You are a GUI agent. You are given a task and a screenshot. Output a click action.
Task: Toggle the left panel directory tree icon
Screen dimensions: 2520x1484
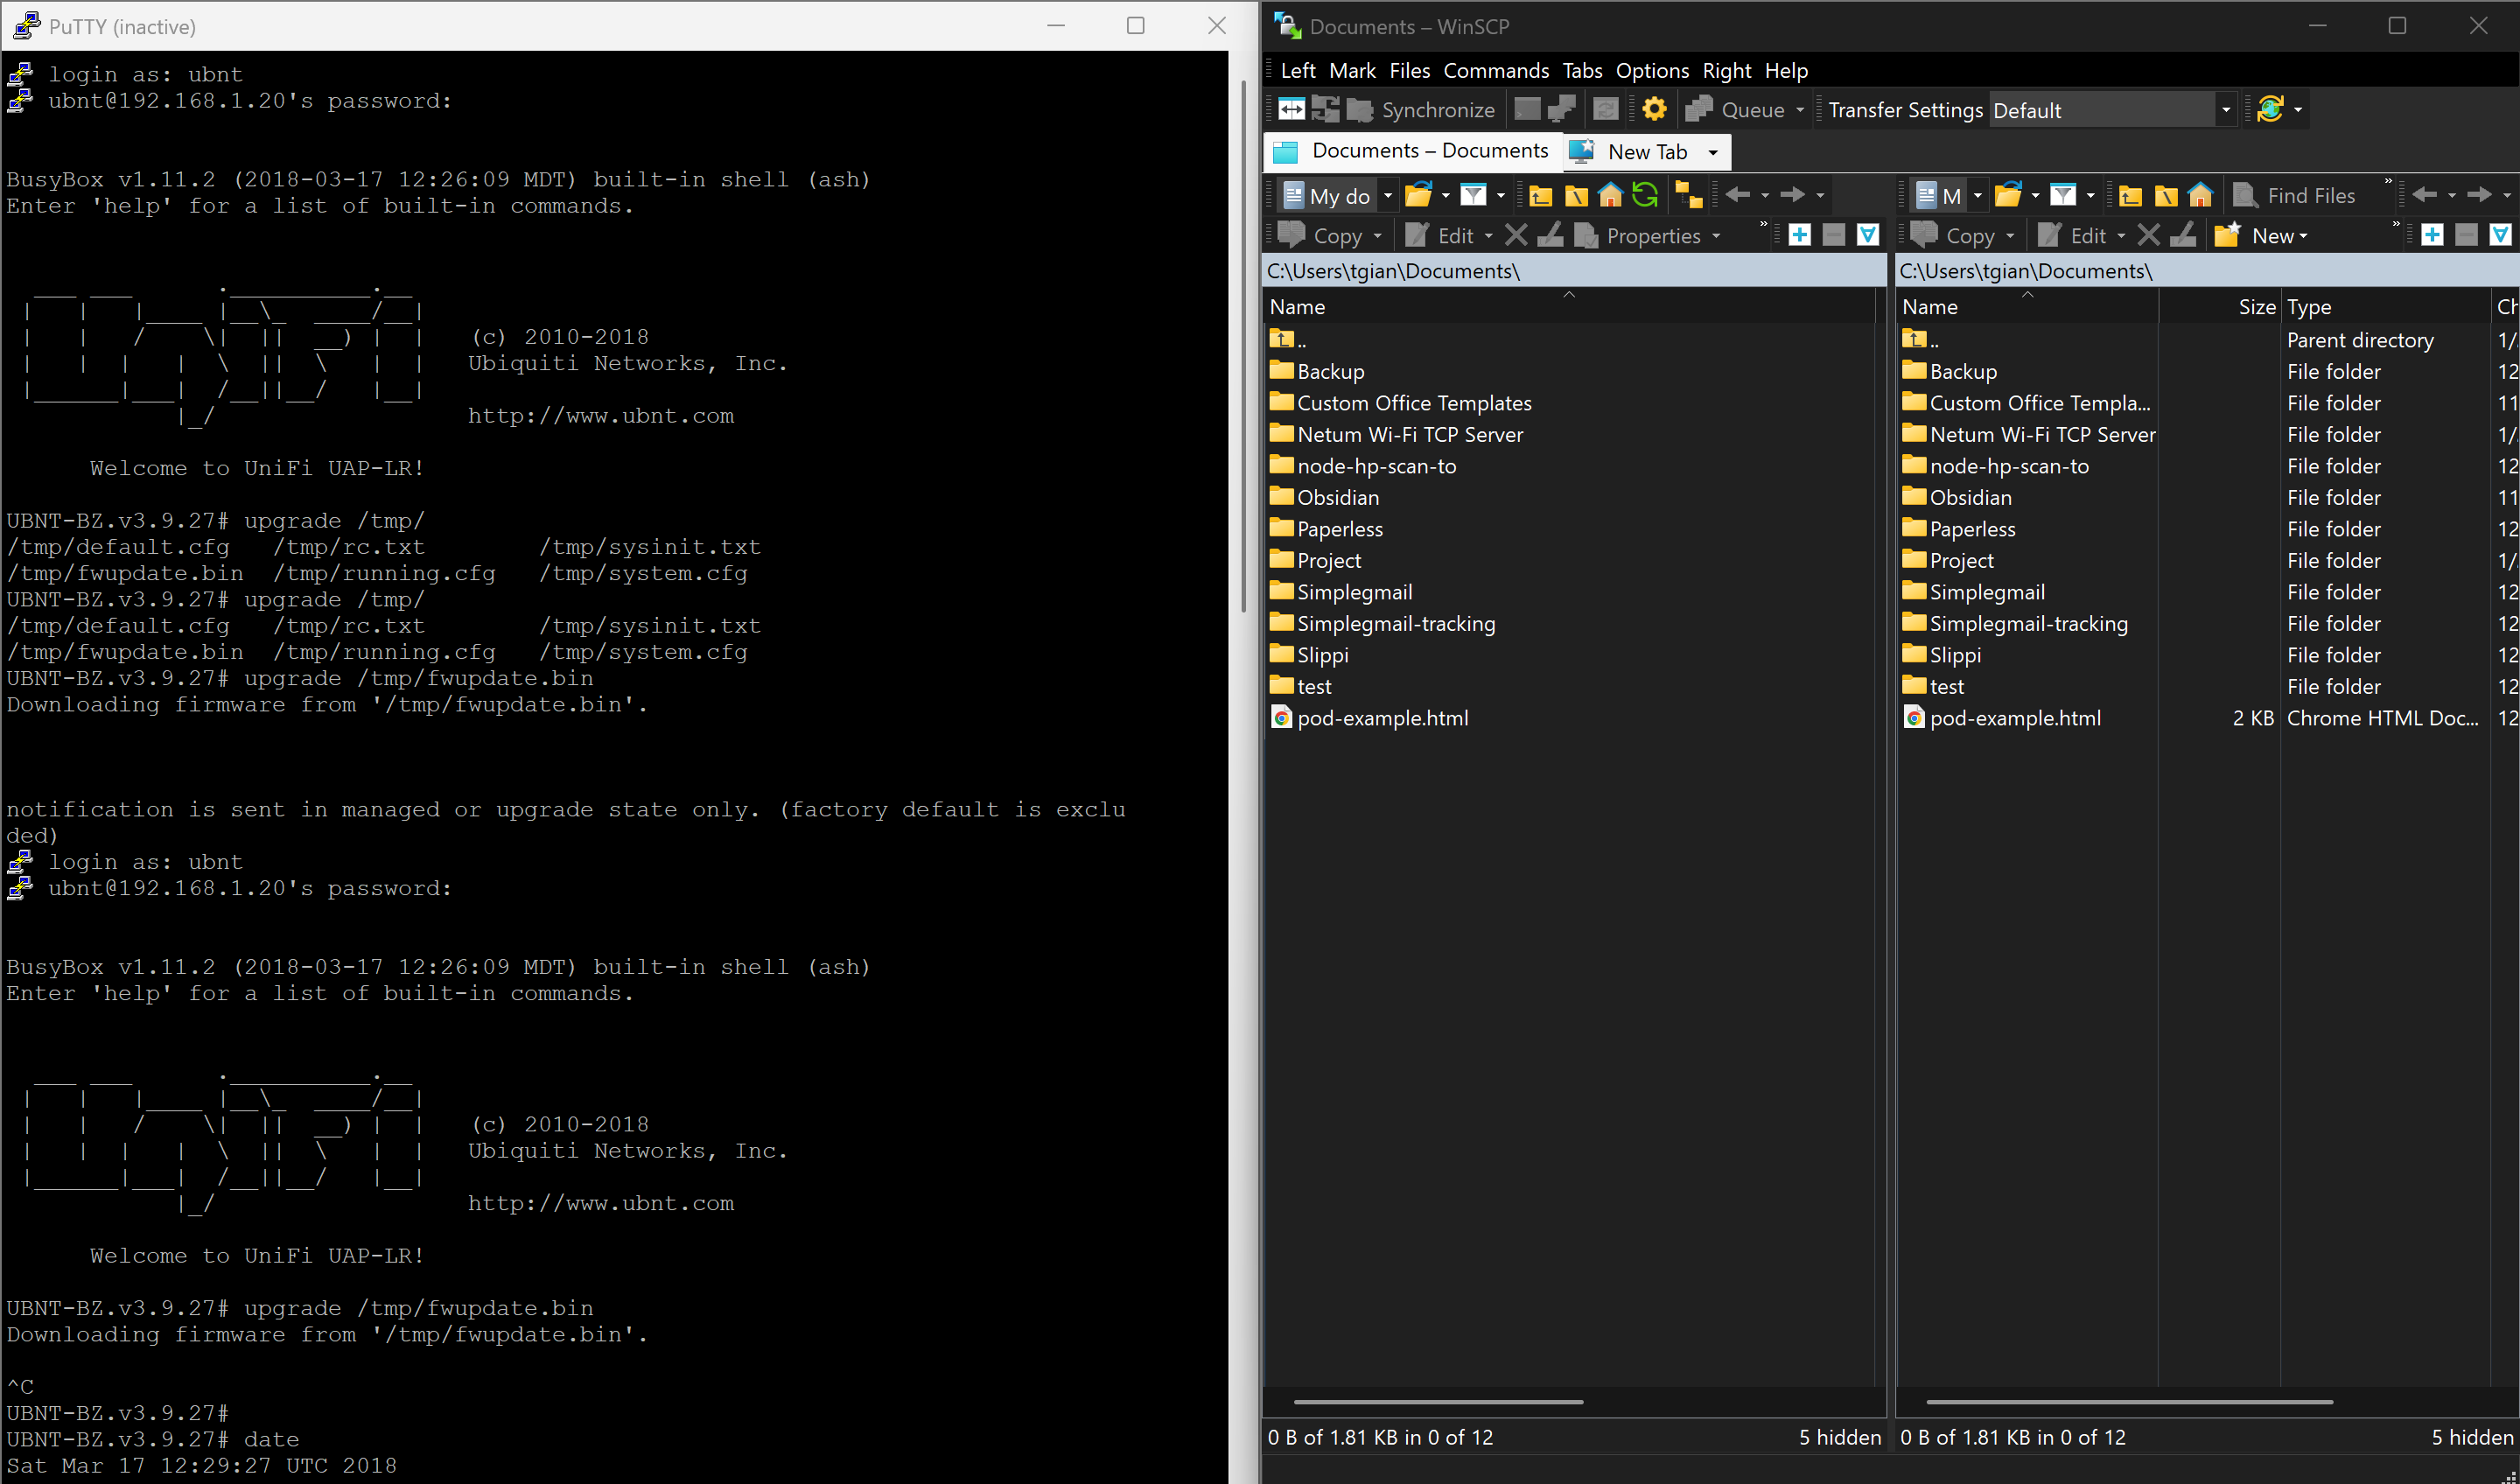(1689, 195)
